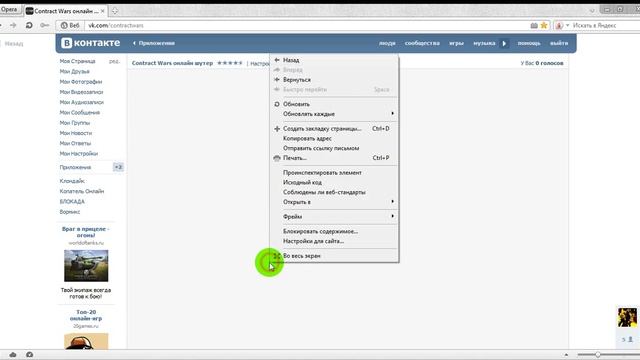
Task: Open Вормикс app link
Action: click(x=70, y=212)
